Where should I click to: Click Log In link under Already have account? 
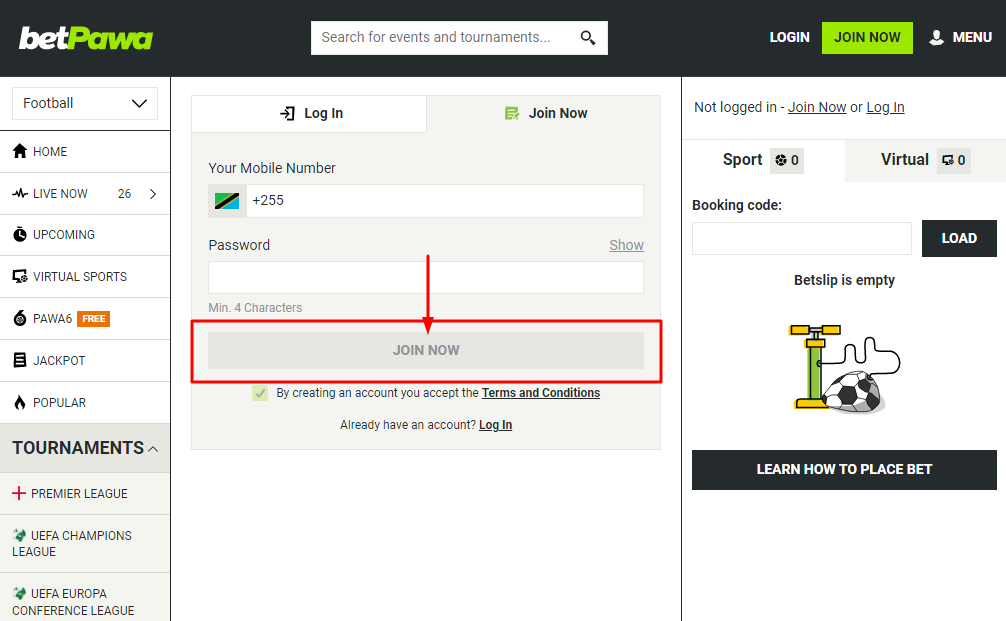click(495, 425)
